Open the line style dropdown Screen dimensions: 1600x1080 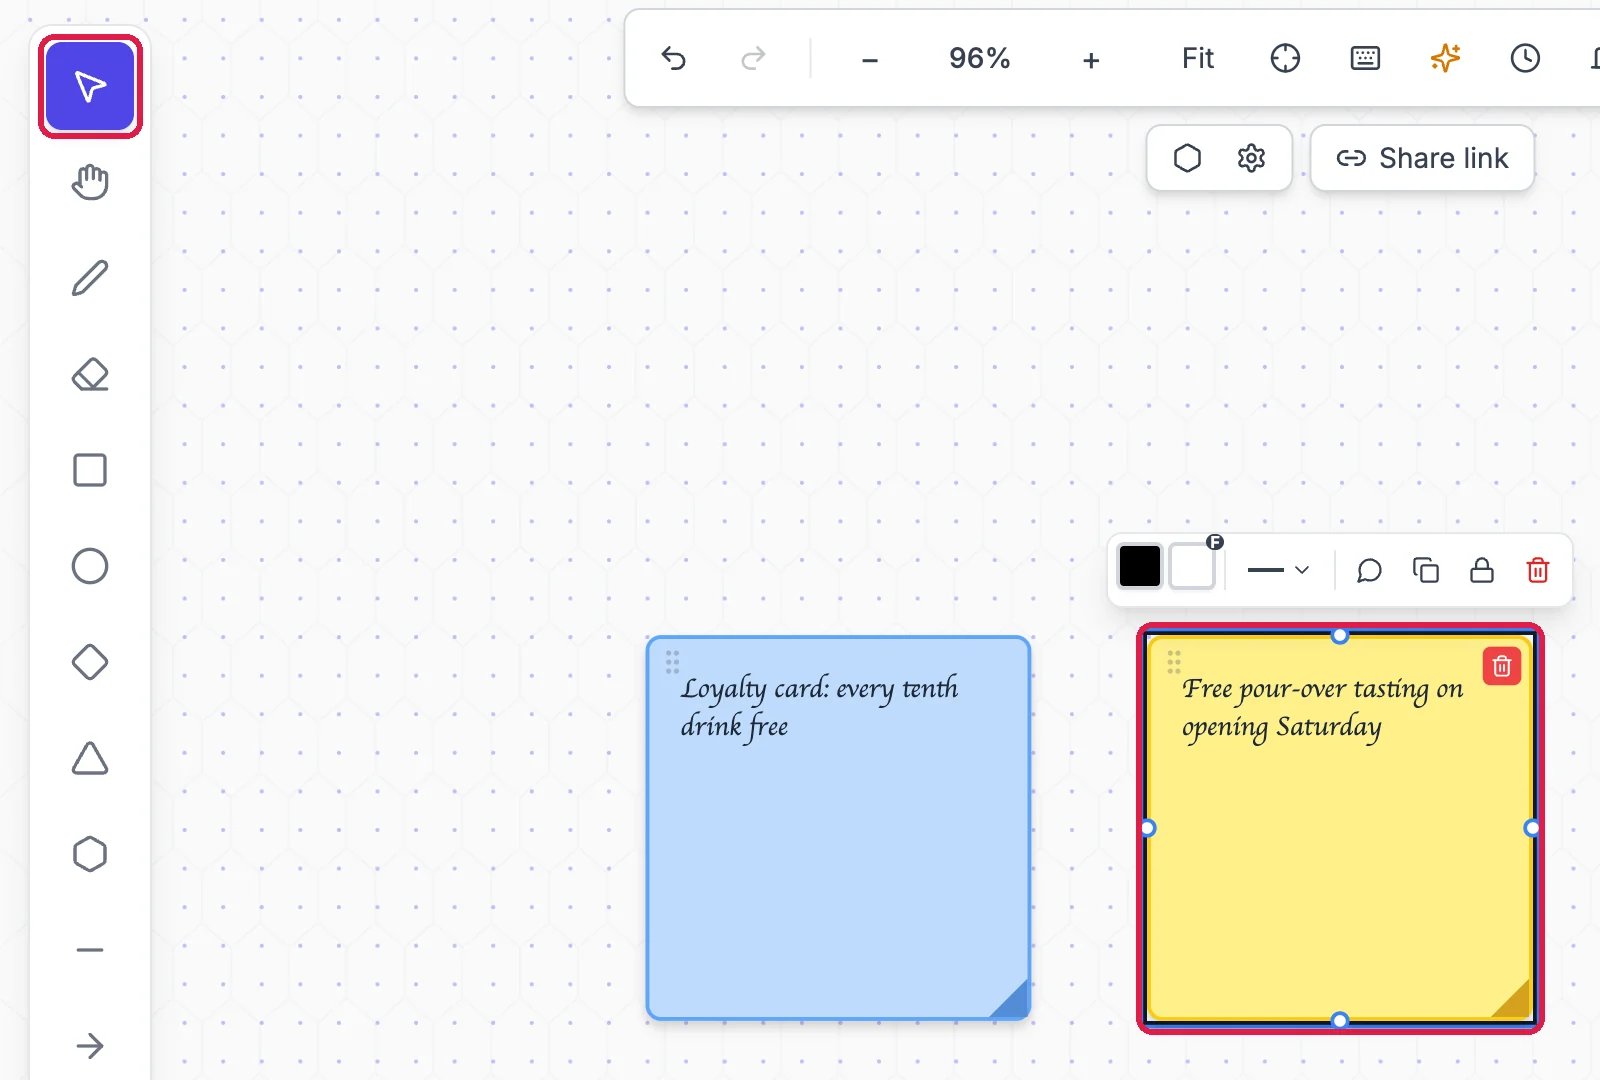pyautogui.click(x=1279, y=570)
